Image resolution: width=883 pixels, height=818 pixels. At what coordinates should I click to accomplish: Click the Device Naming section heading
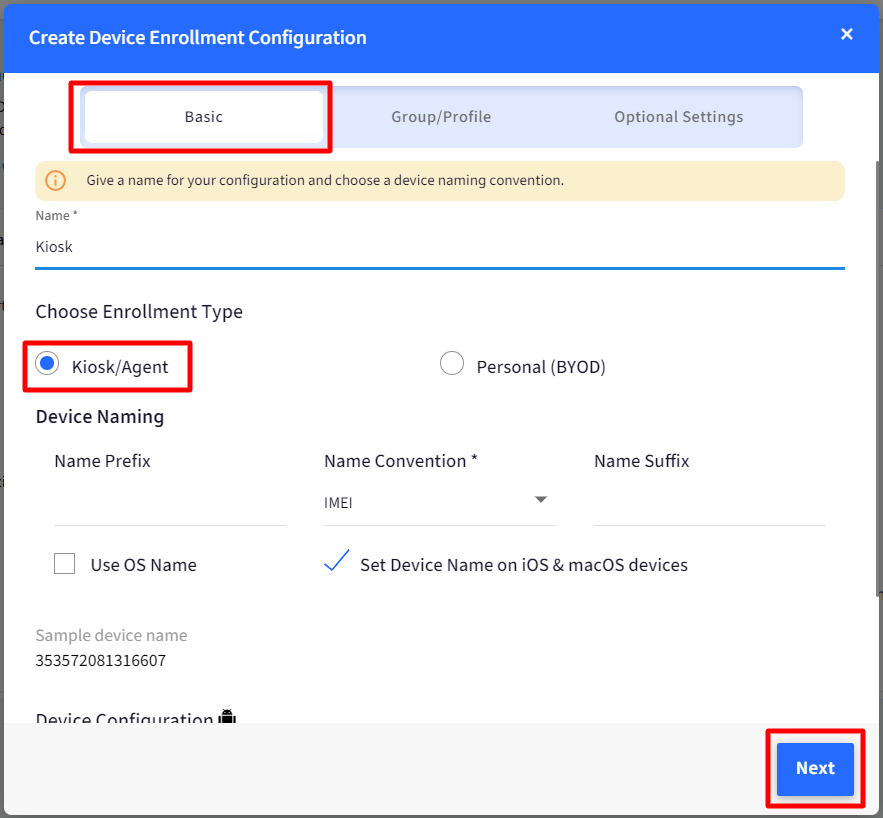click(x=100, y=417)
